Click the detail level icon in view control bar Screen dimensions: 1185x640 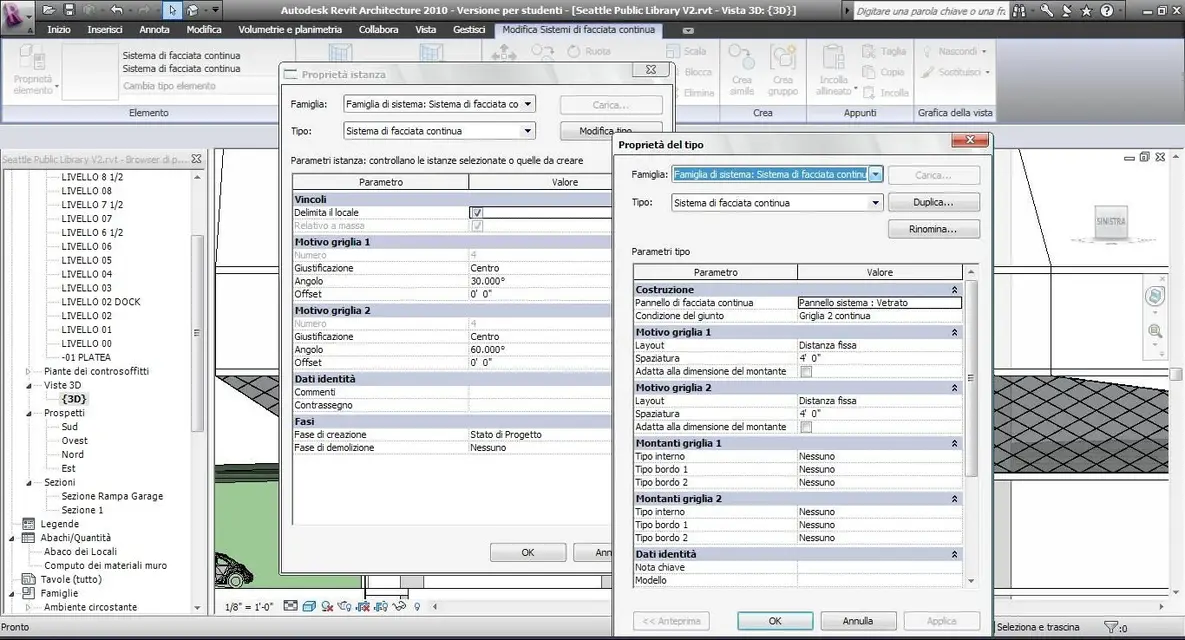[290, 606]
